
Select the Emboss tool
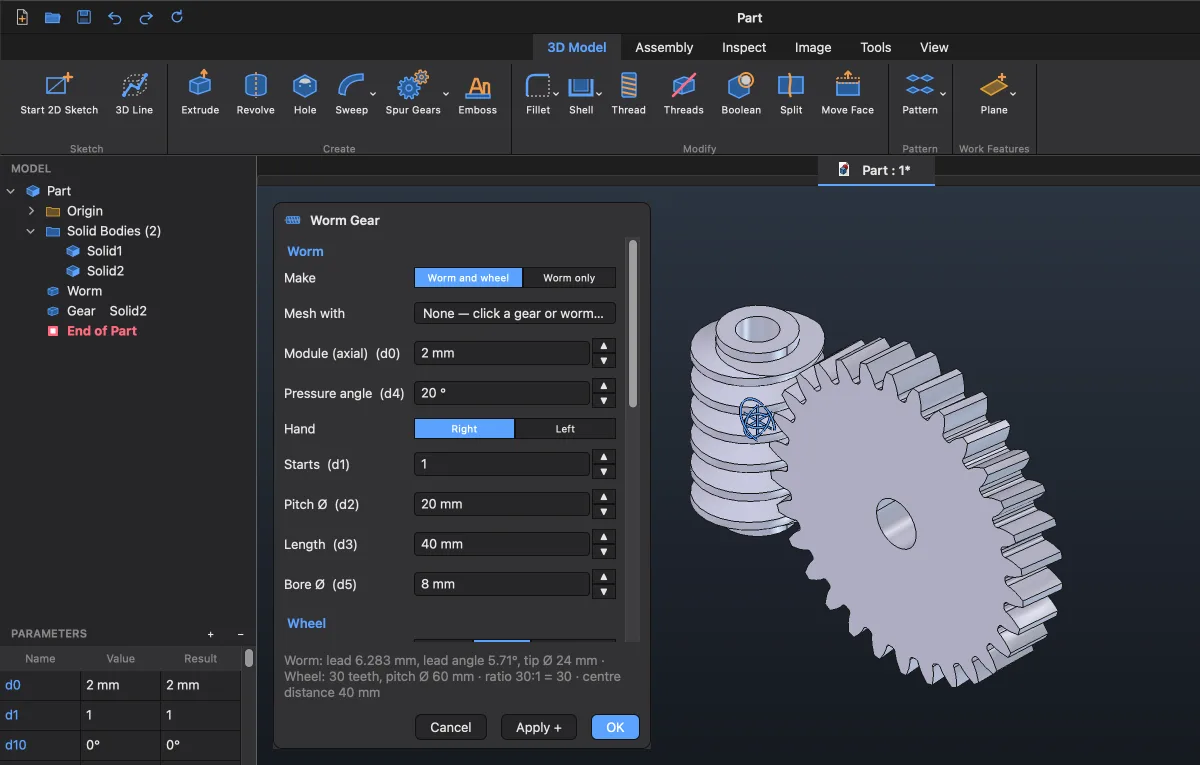click(478, 94)
